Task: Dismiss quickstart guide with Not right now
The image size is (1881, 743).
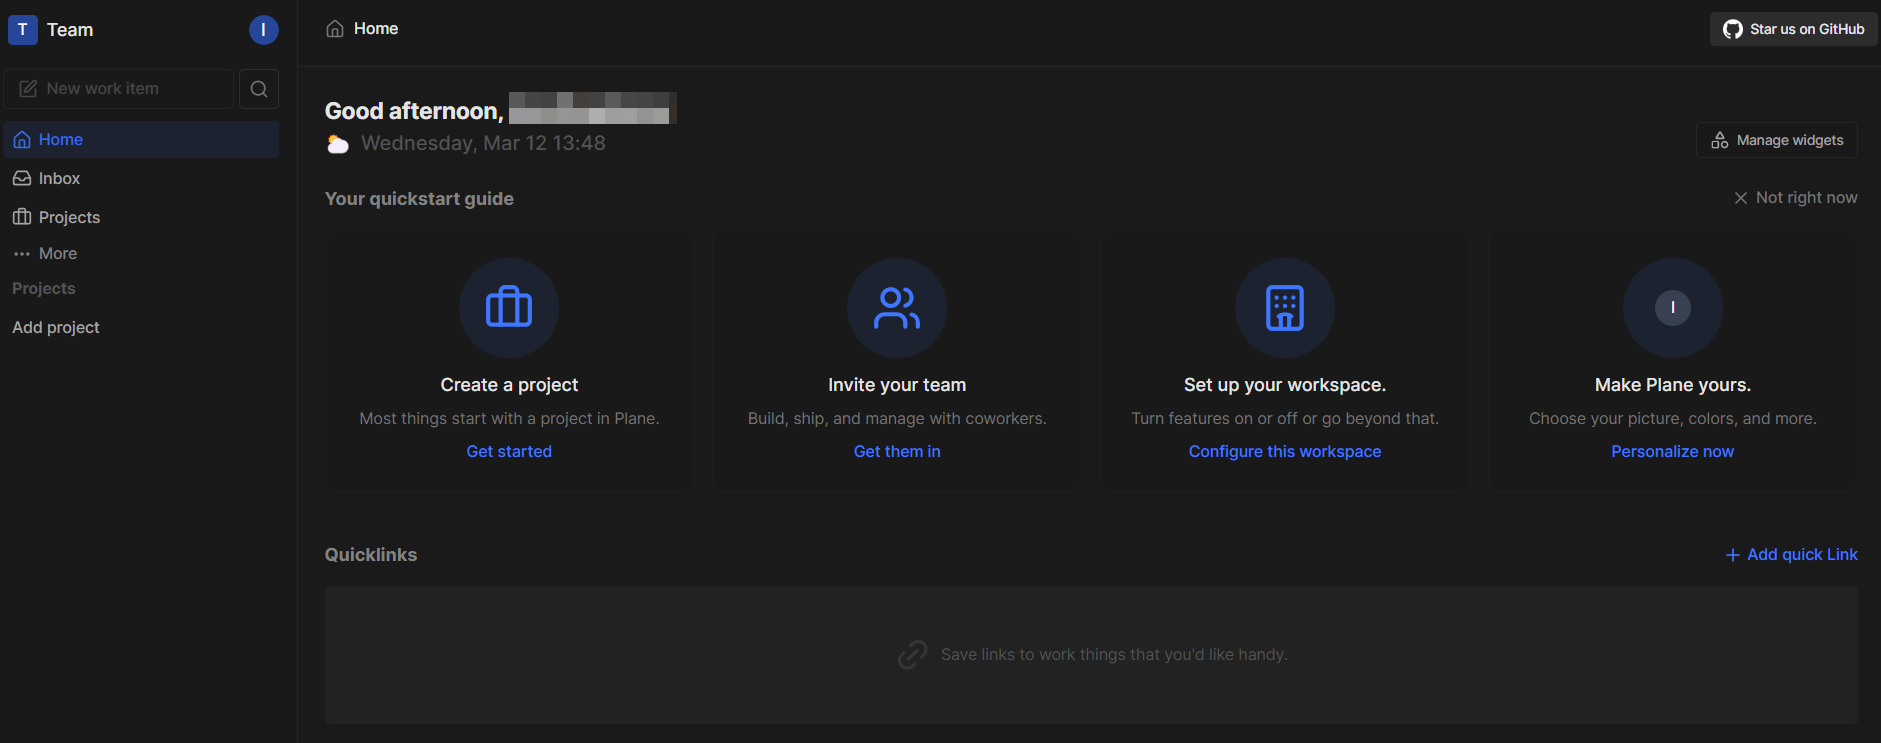Action: click(1795, 198)
